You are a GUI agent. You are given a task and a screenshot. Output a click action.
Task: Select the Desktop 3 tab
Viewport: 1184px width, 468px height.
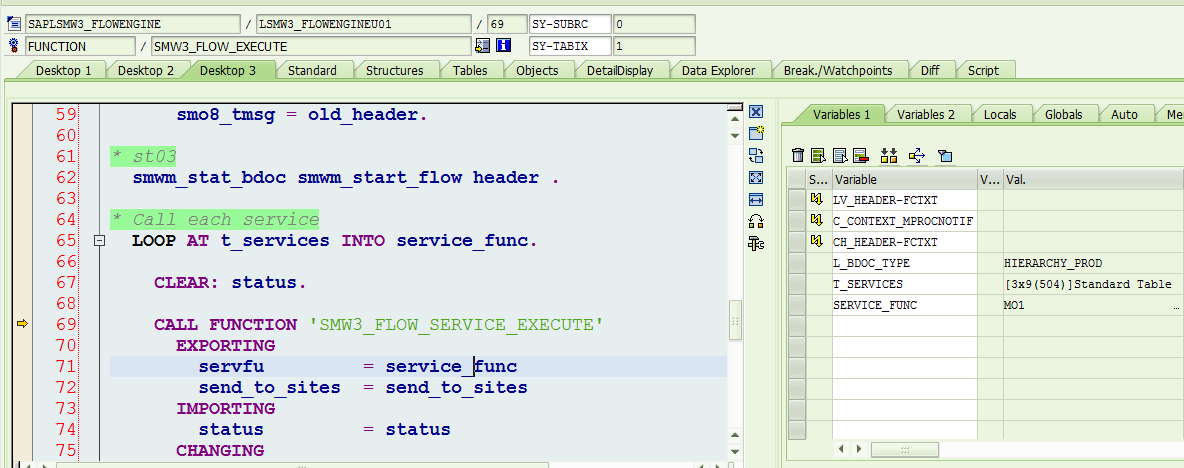click(228, 70)
